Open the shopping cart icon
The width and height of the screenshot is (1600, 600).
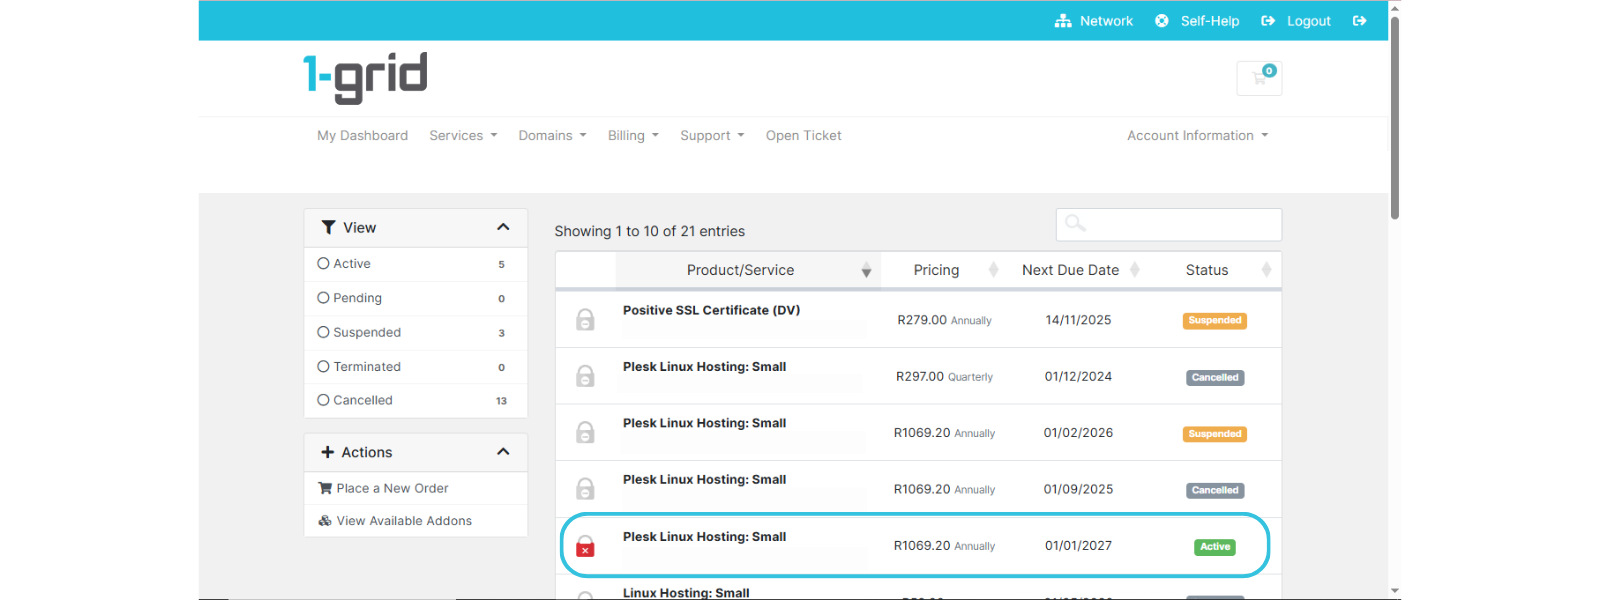1259,78
